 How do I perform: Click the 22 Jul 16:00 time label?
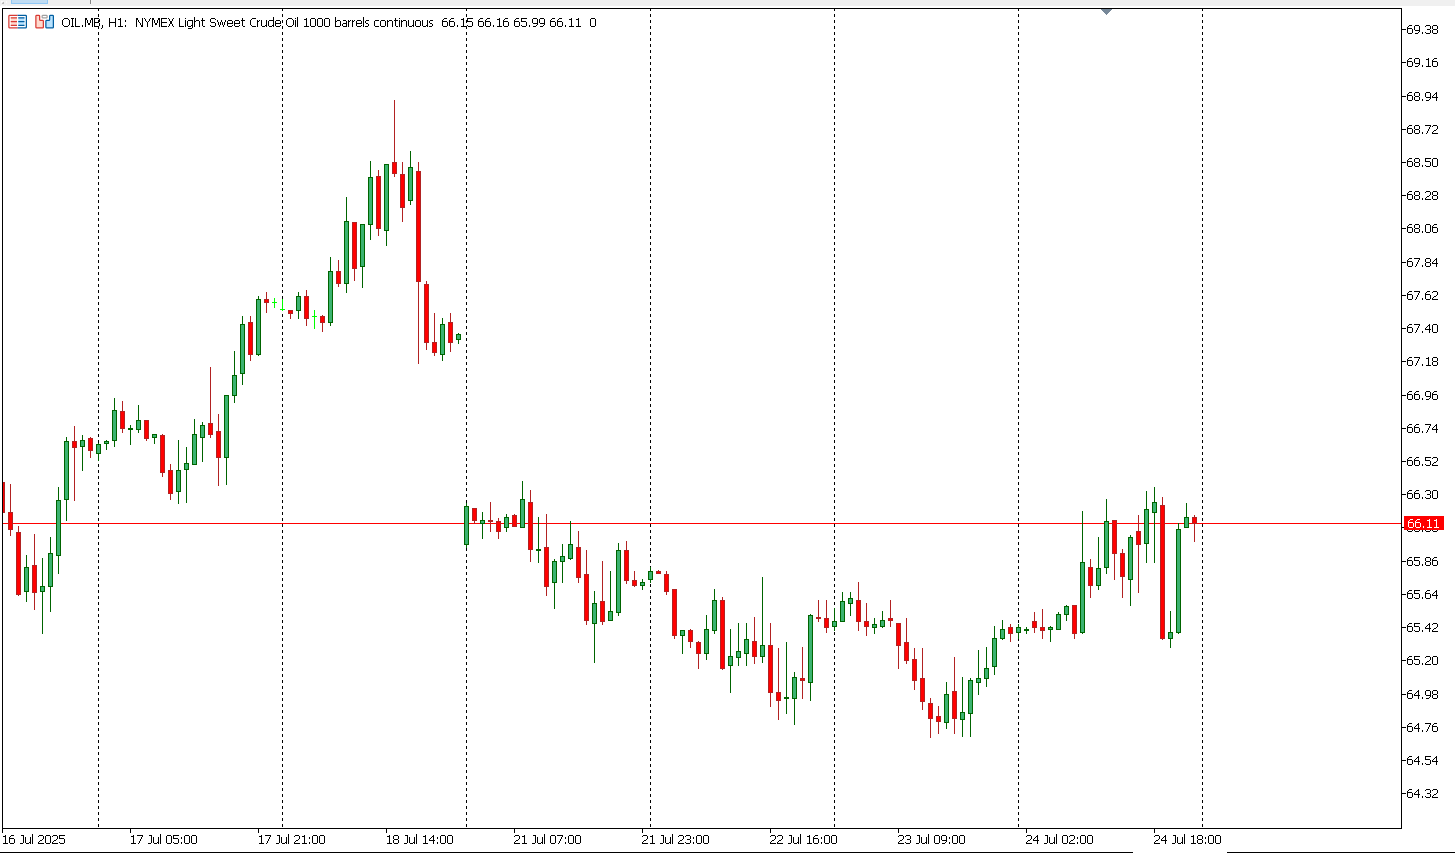(x=804, y=839)
